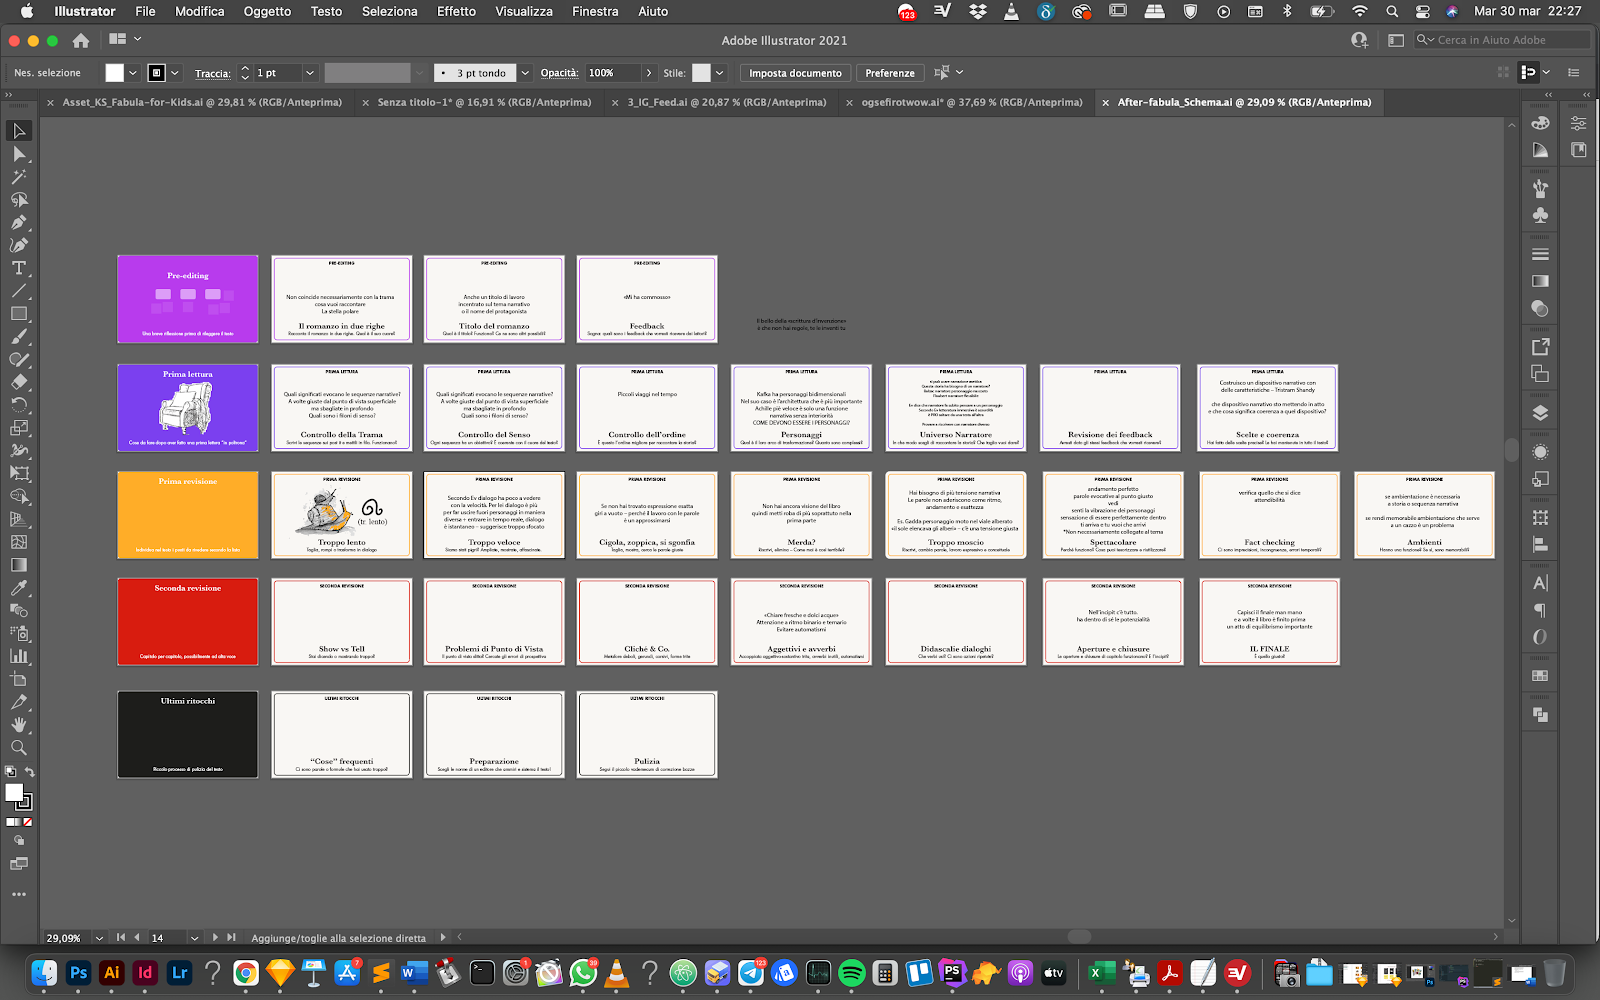Select the Direct Selection tool
The image size is (1600, 1000).
(x=19, y=154)
